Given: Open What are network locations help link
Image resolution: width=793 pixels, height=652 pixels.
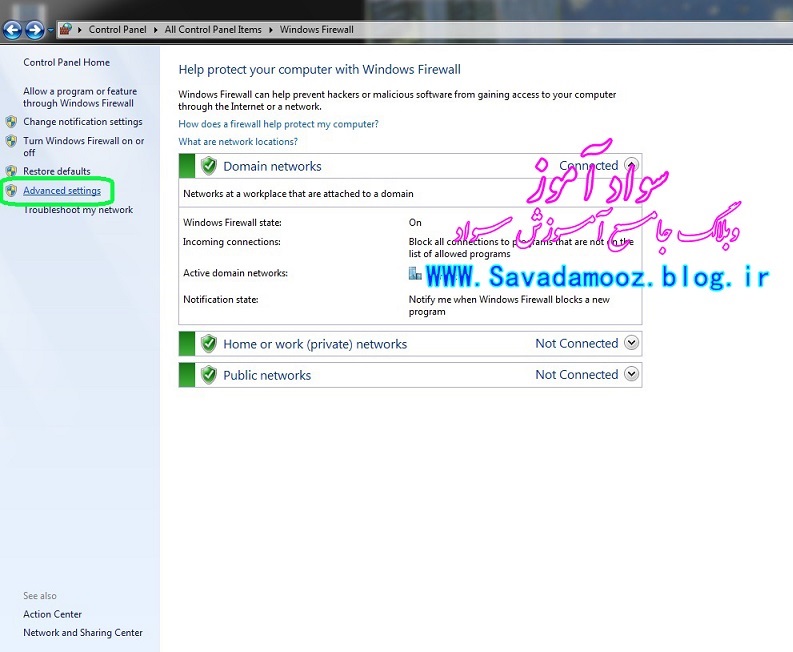Looking at the screenshot, I should (x=238, y=142).
